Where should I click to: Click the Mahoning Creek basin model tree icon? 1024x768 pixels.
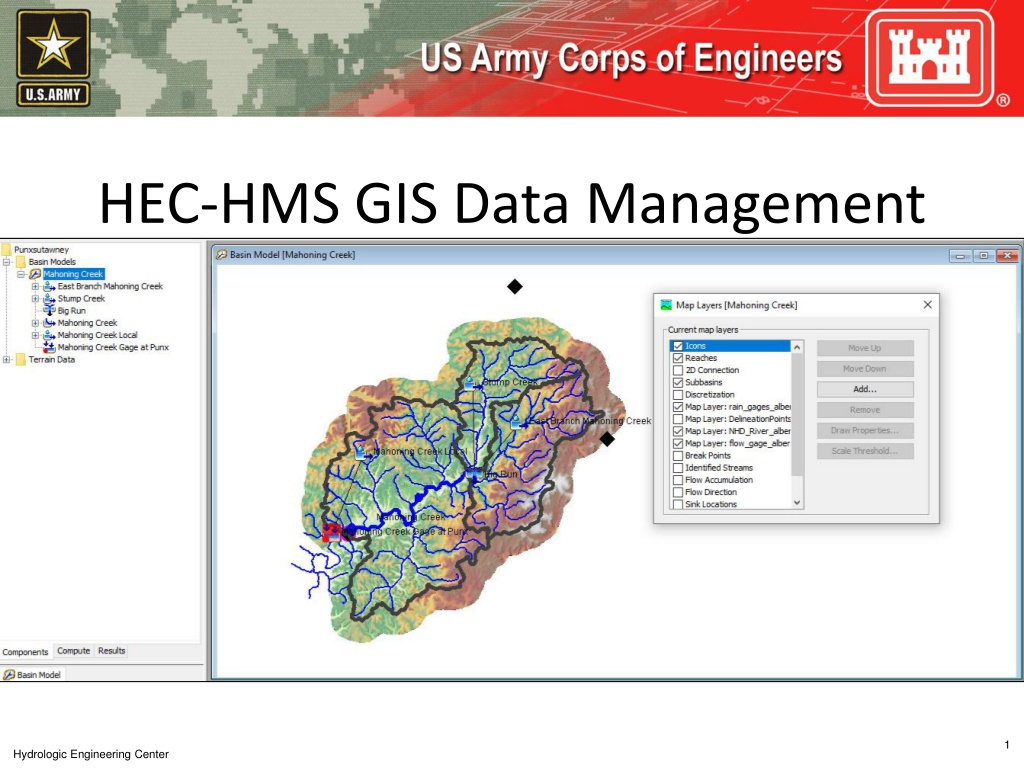(x=35, y=274)
